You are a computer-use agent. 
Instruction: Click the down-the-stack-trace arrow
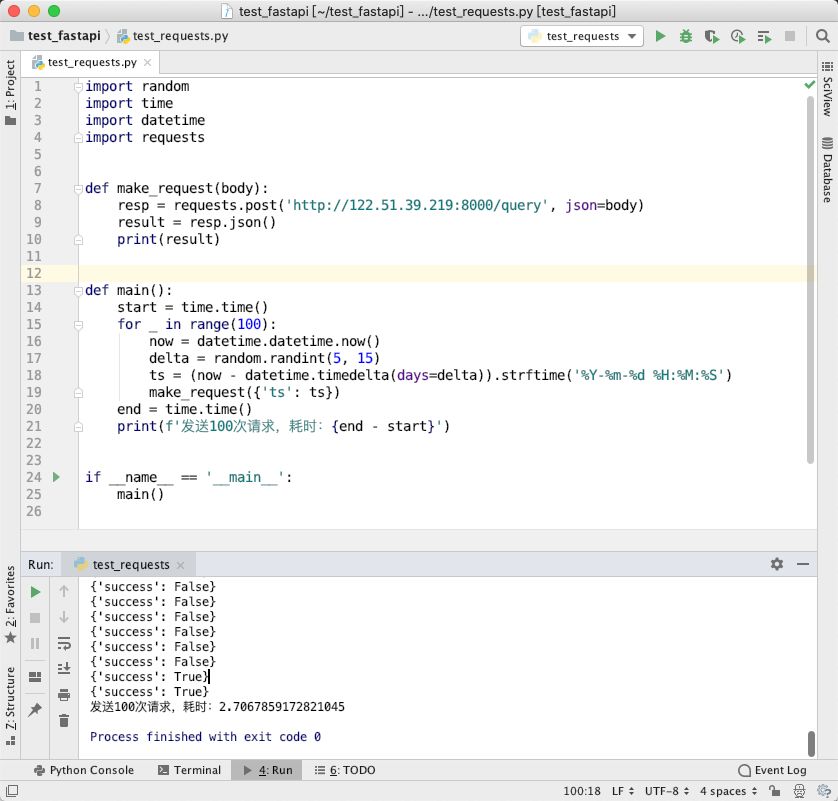64,617
